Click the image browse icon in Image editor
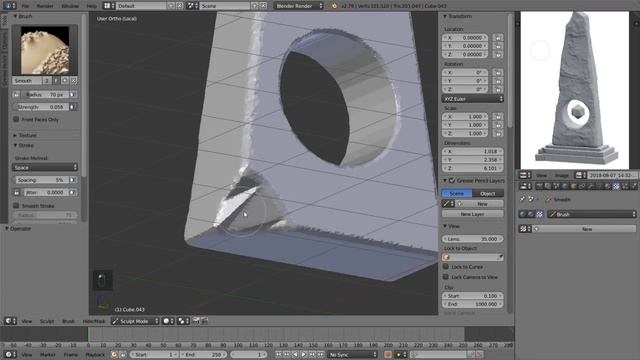Viewport: 640px width, 360px height. [580, 175]
